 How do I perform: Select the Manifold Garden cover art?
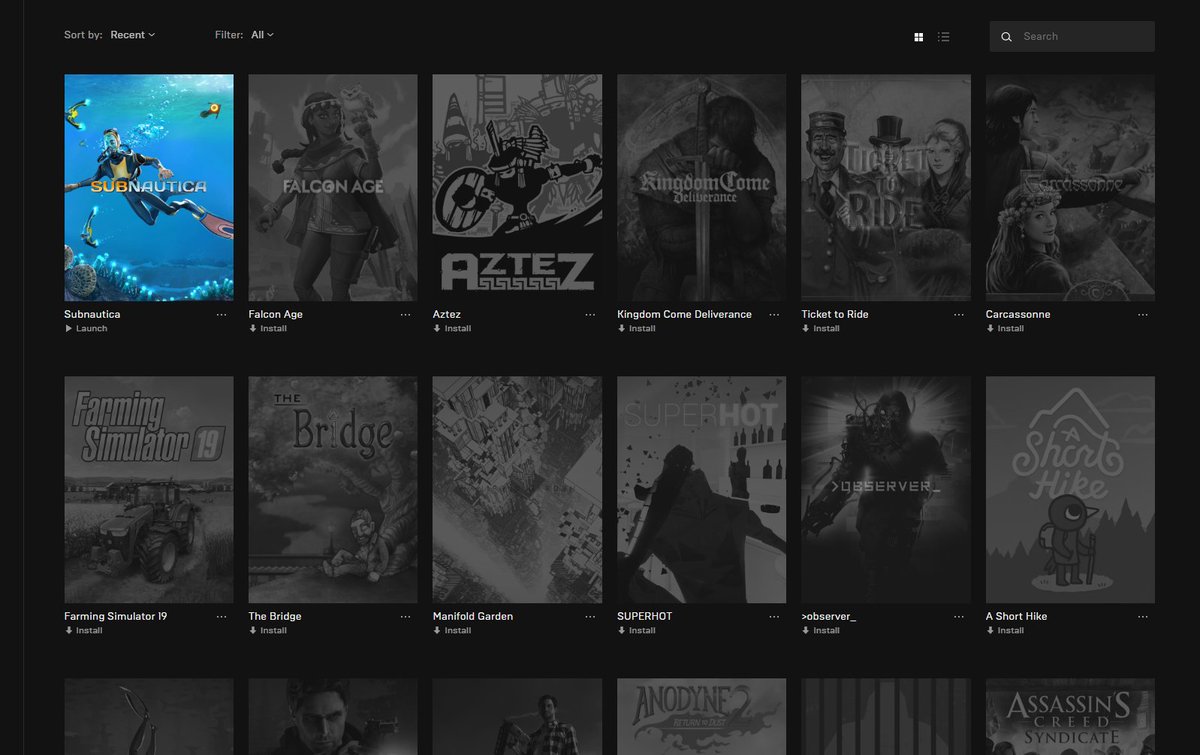point(517,489)
